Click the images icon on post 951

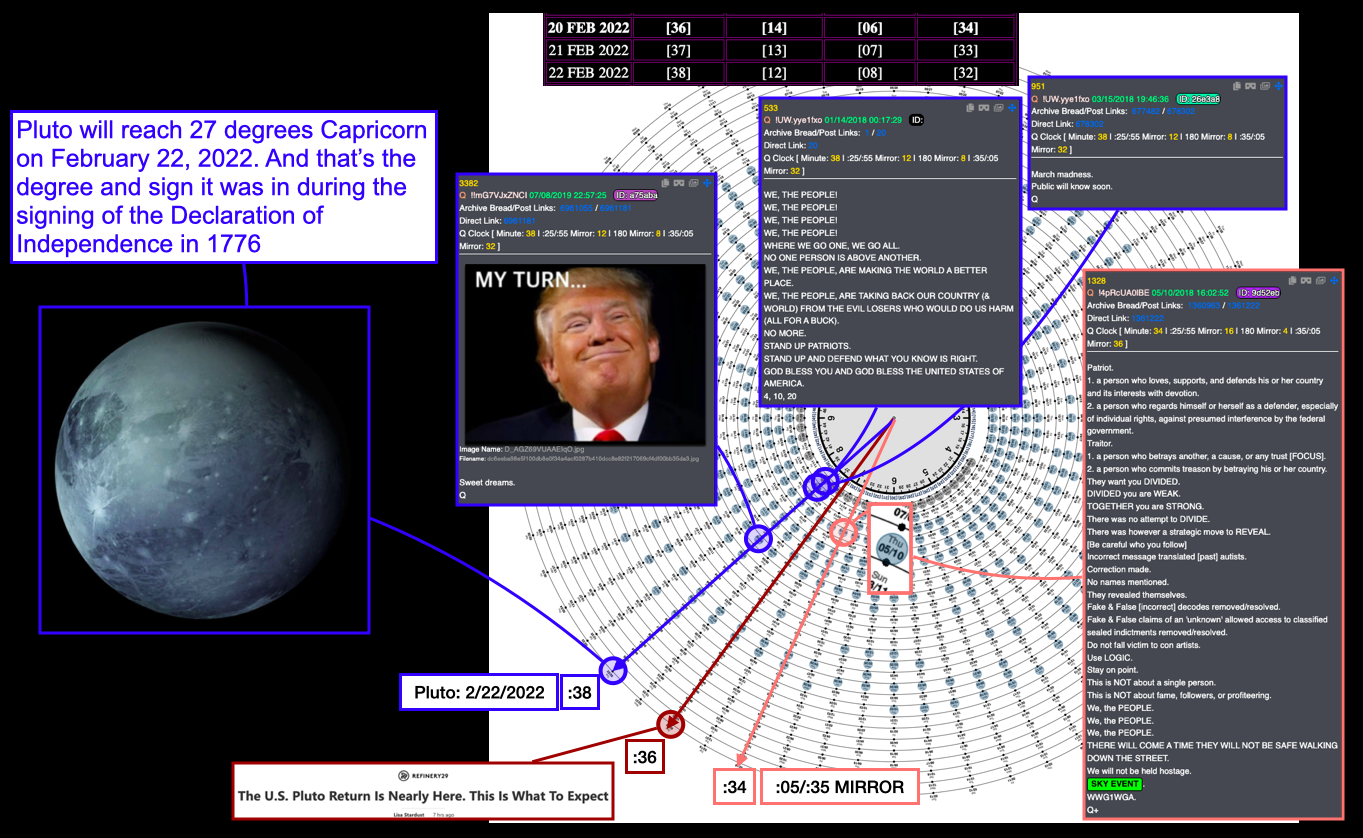(x=1265, y=86)
